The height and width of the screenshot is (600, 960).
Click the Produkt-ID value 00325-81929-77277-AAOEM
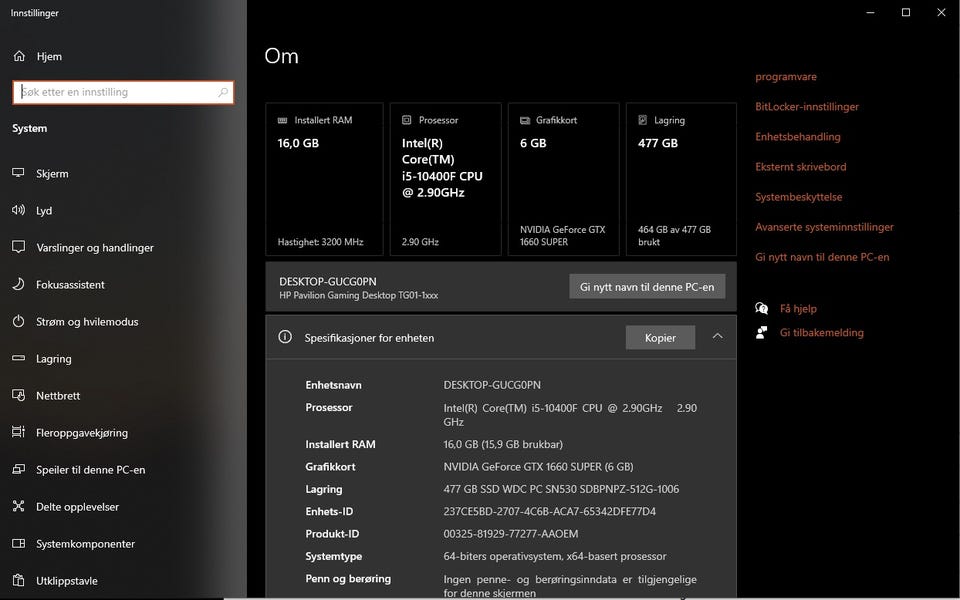click(x=511, y=534)
